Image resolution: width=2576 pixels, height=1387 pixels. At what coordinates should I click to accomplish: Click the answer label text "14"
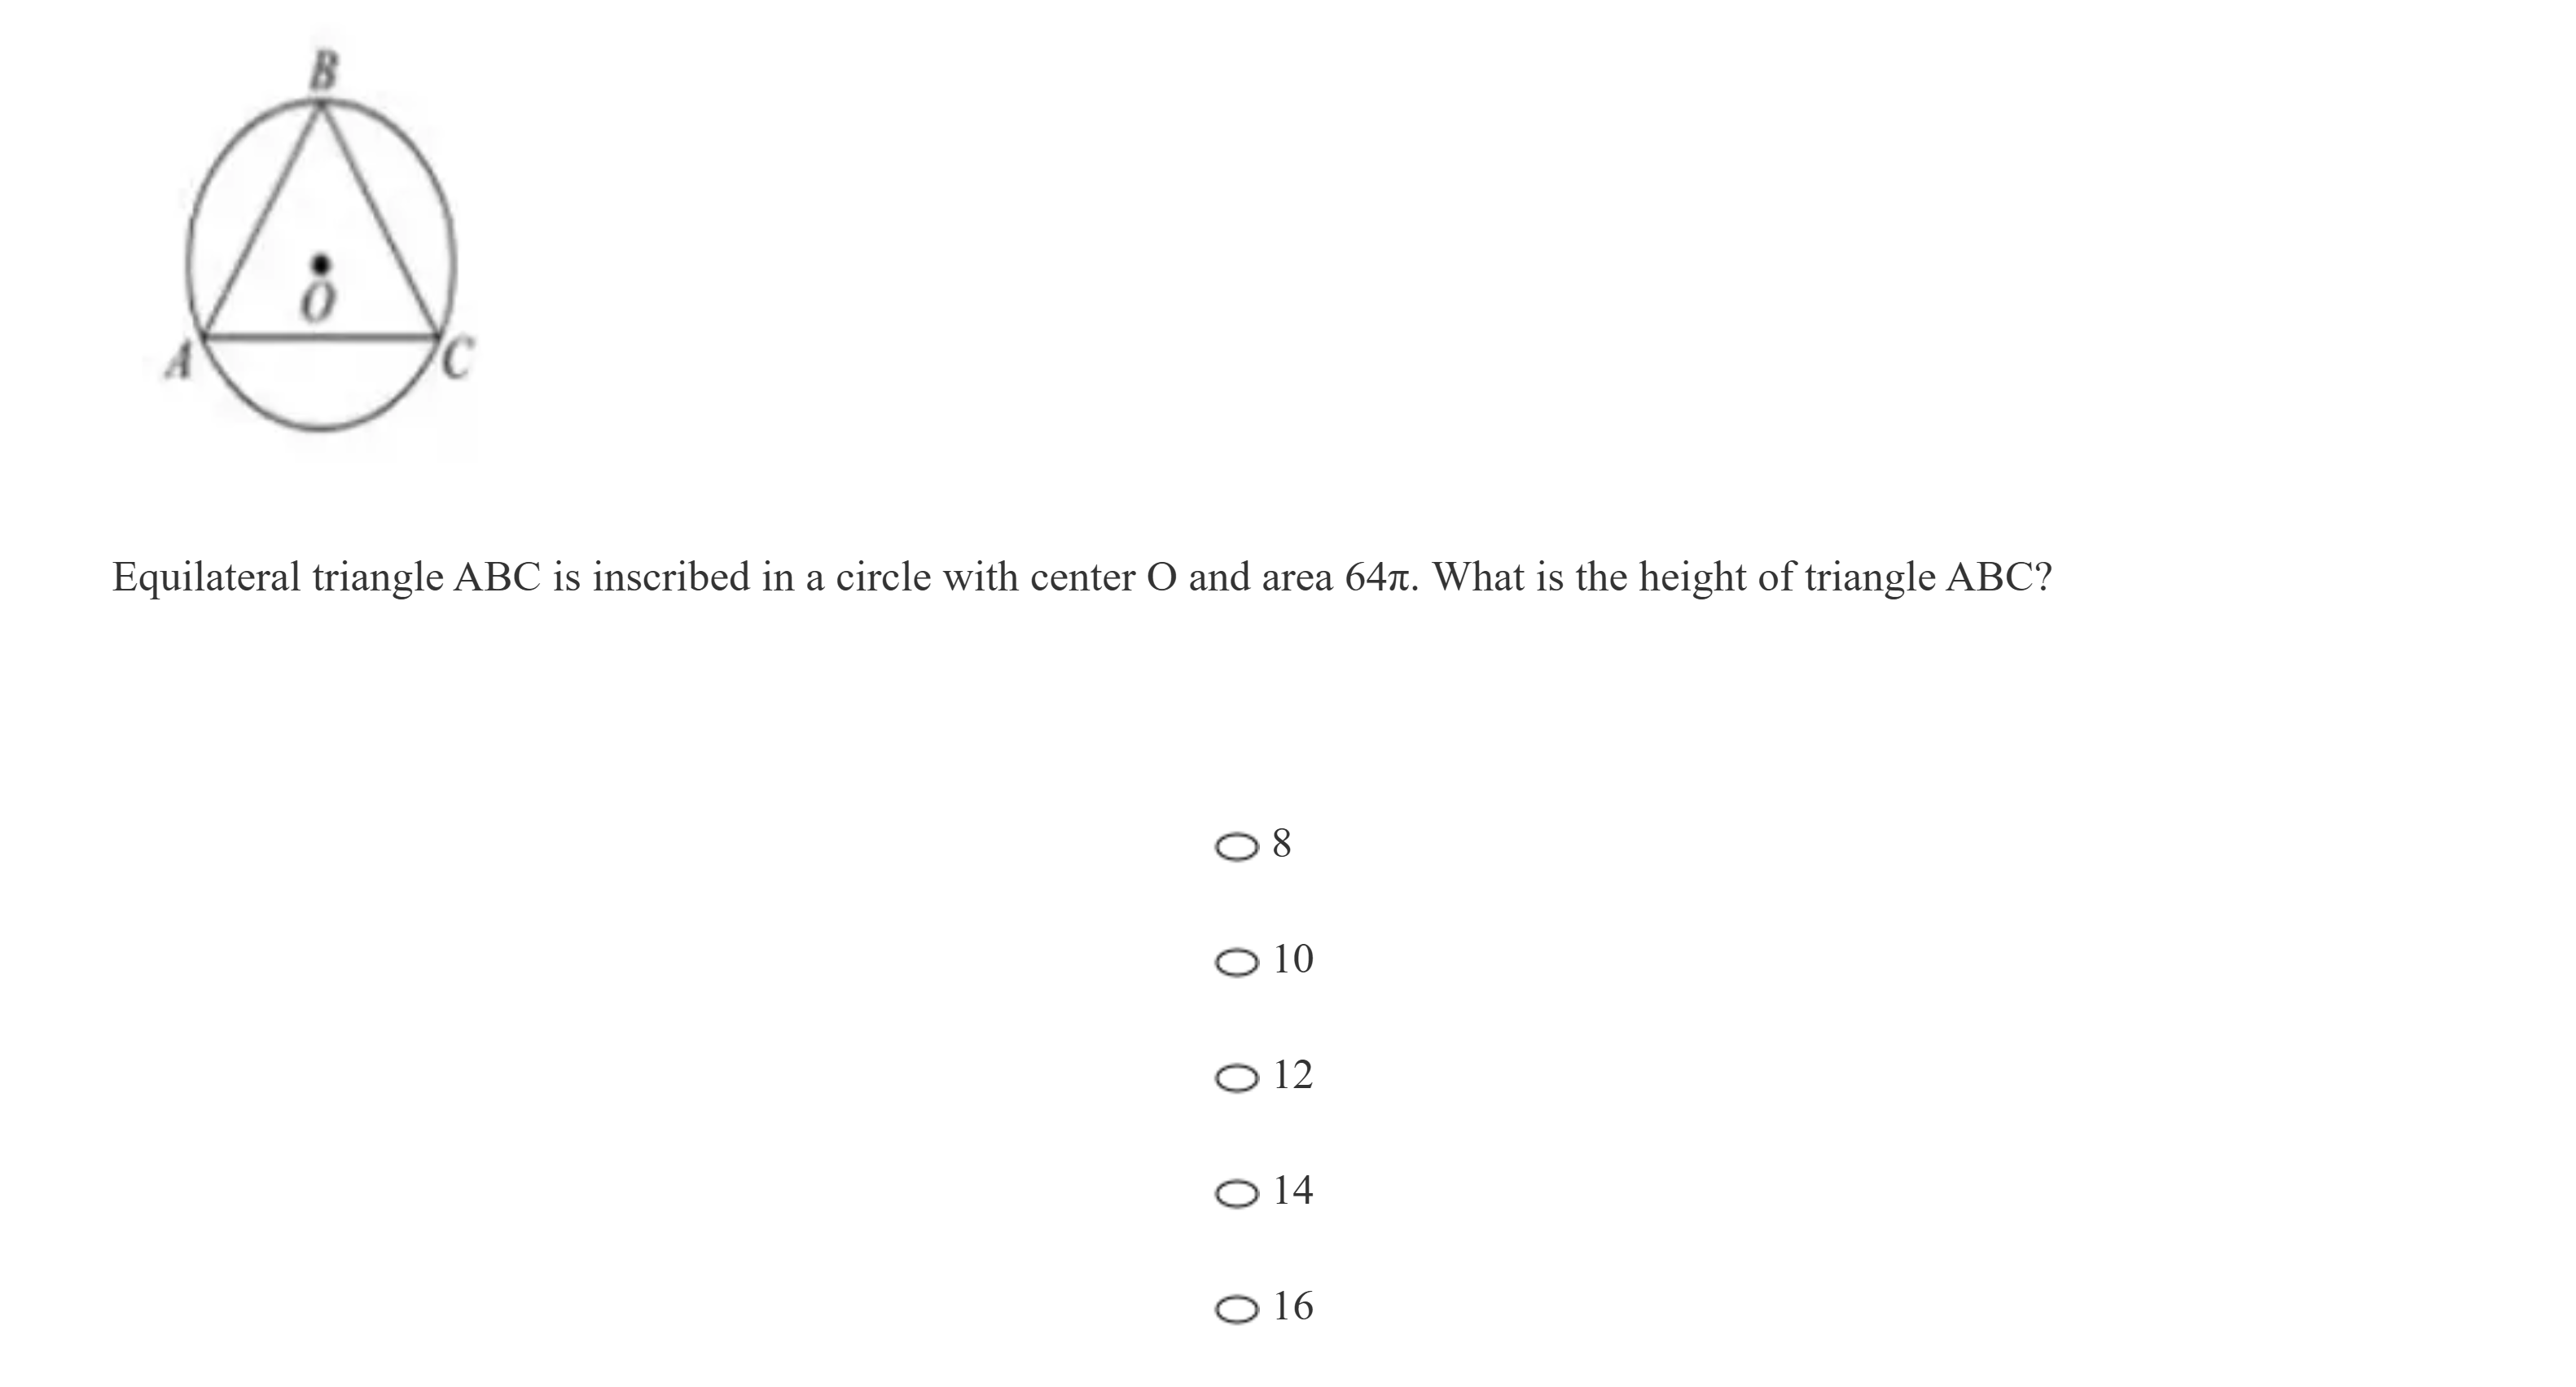1293,1190
